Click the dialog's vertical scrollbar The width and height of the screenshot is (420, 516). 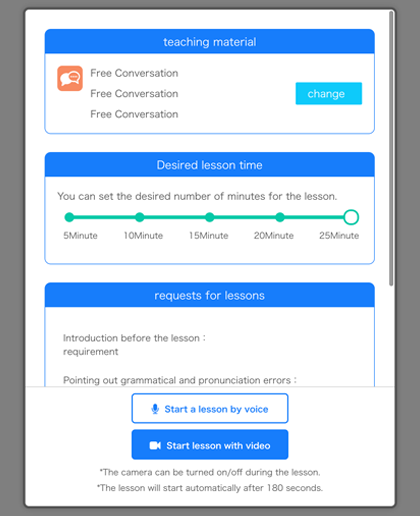click(391, 148)
